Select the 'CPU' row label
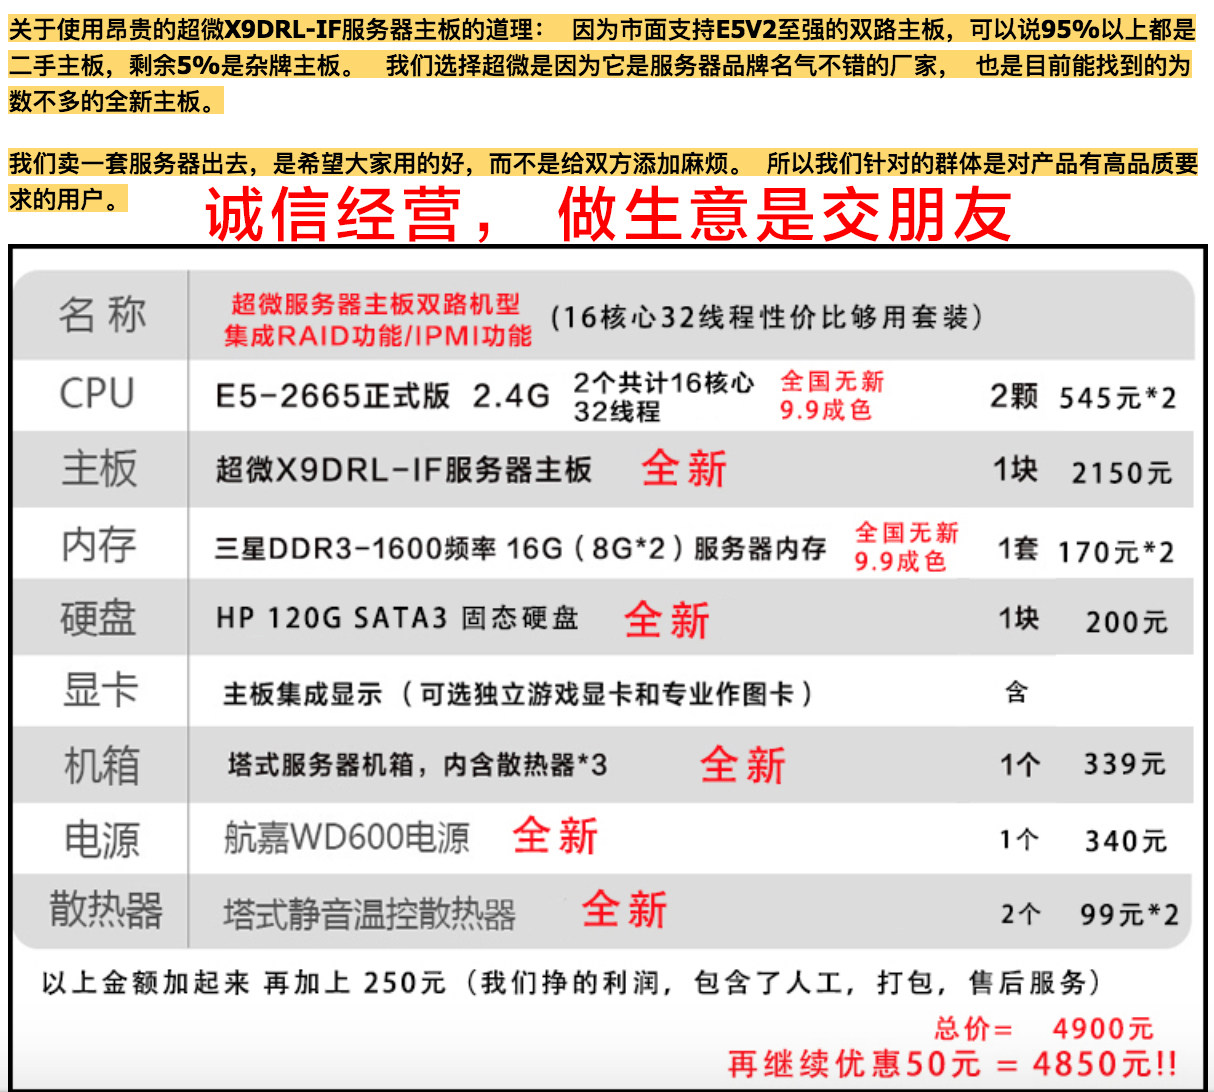This screenshot has height=1092, width=1214. [x=97, y=393]
